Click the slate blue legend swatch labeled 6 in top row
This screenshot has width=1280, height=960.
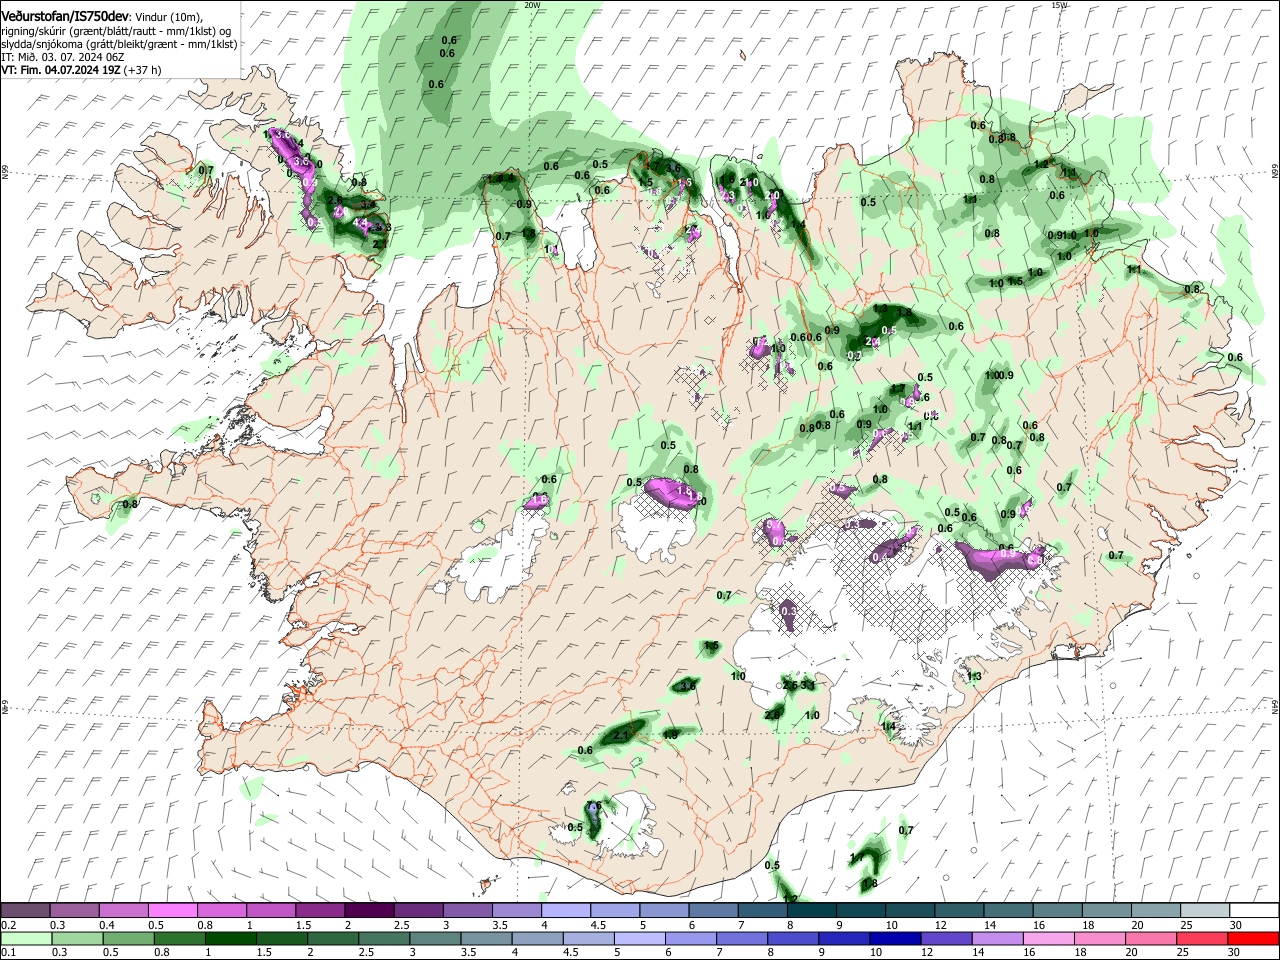(713, 911)
